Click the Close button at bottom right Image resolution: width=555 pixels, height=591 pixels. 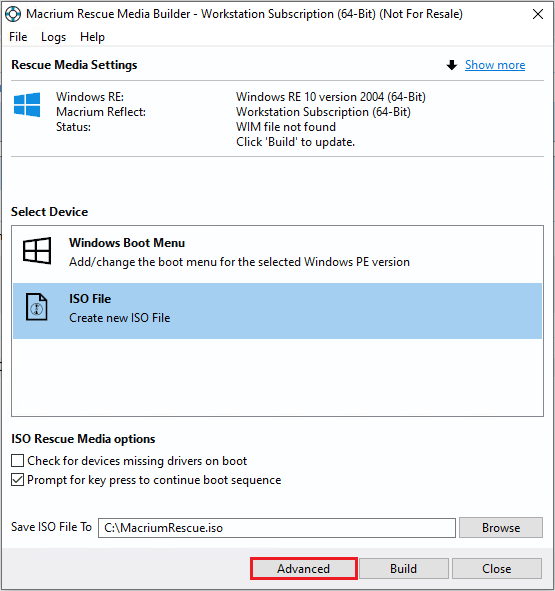click(x=497, y=568)
